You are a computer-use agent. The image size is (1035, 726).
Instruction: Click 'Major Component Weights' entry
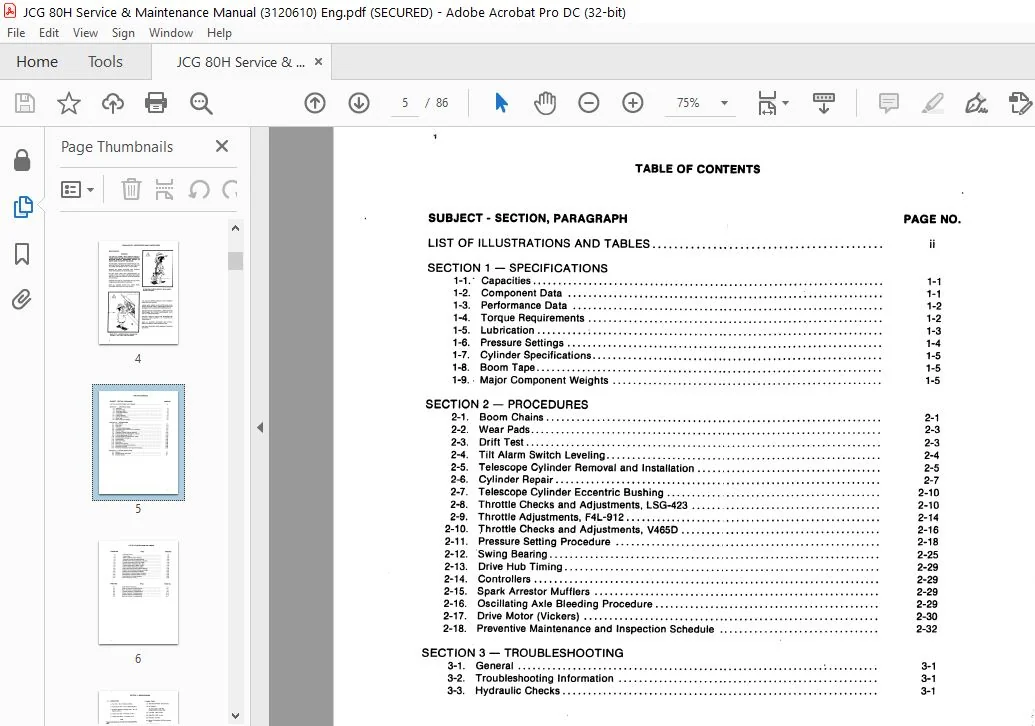[x=544, y=380]
